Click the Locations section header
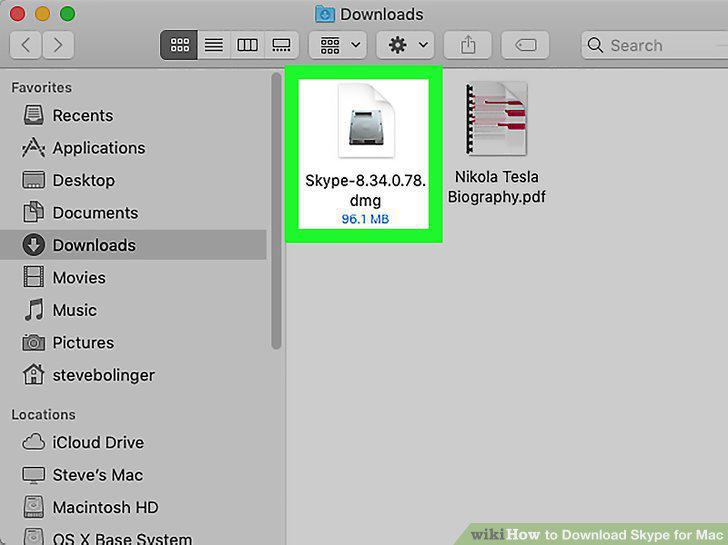Viewport: 728px width, 545px height. pos(43,415)
